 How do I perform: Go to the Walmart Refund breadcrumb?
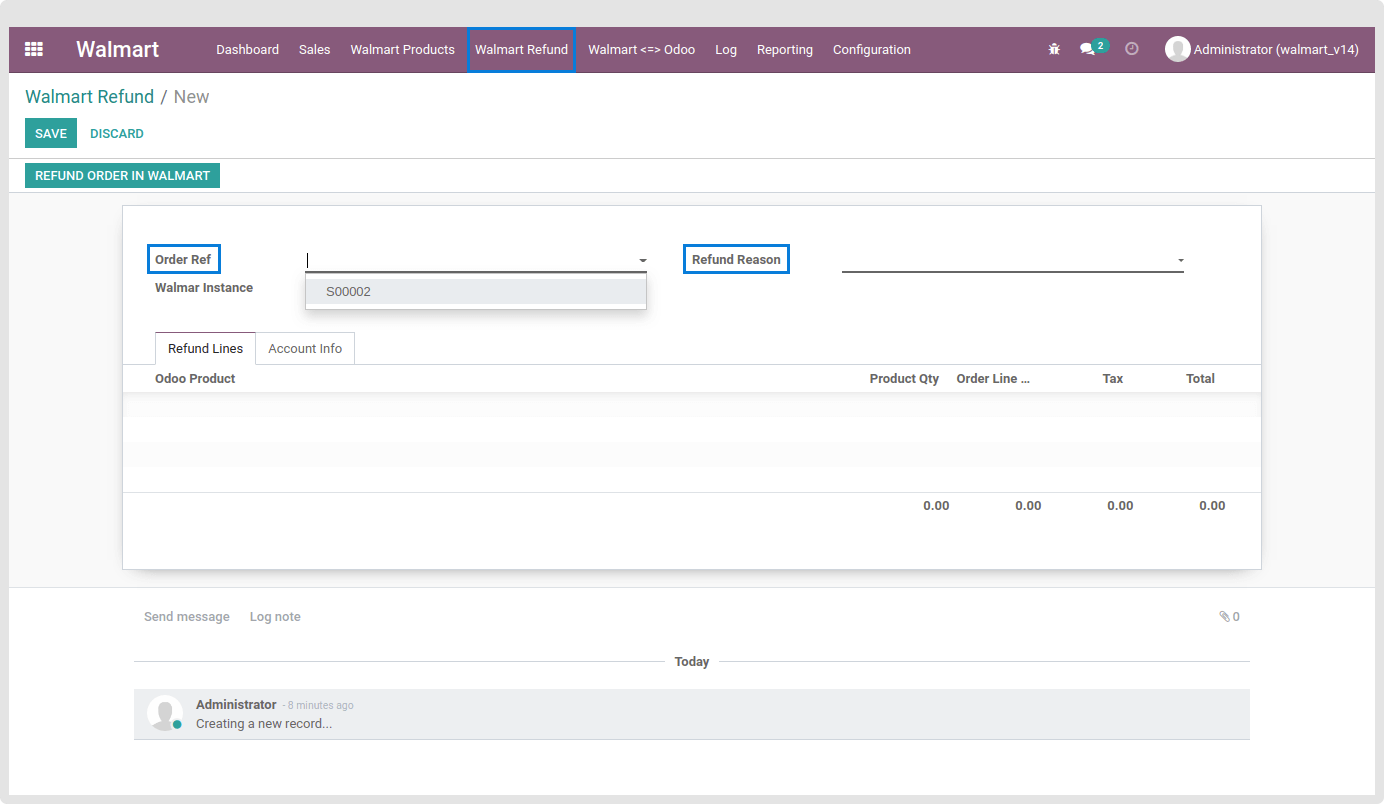pyautogui.click(x=89, y=97)
